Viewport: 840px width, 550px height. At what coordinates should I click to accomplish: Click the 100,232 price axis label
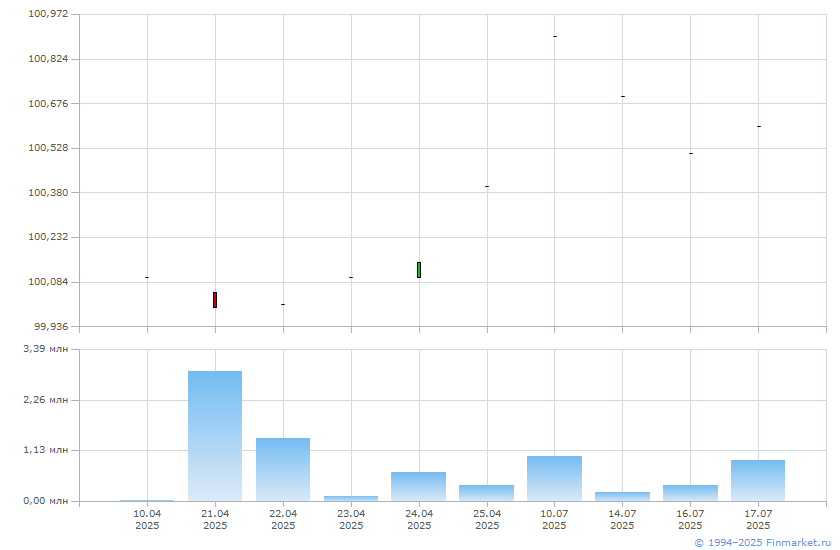[x=48, y=237]
